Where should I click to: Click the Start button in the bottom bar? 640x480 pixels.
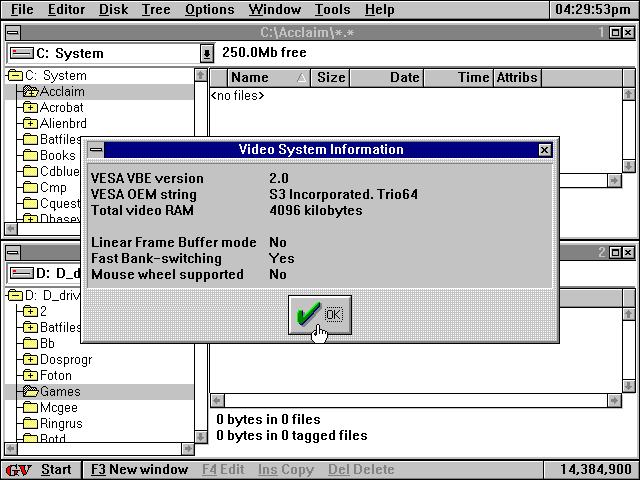point(56,470)
